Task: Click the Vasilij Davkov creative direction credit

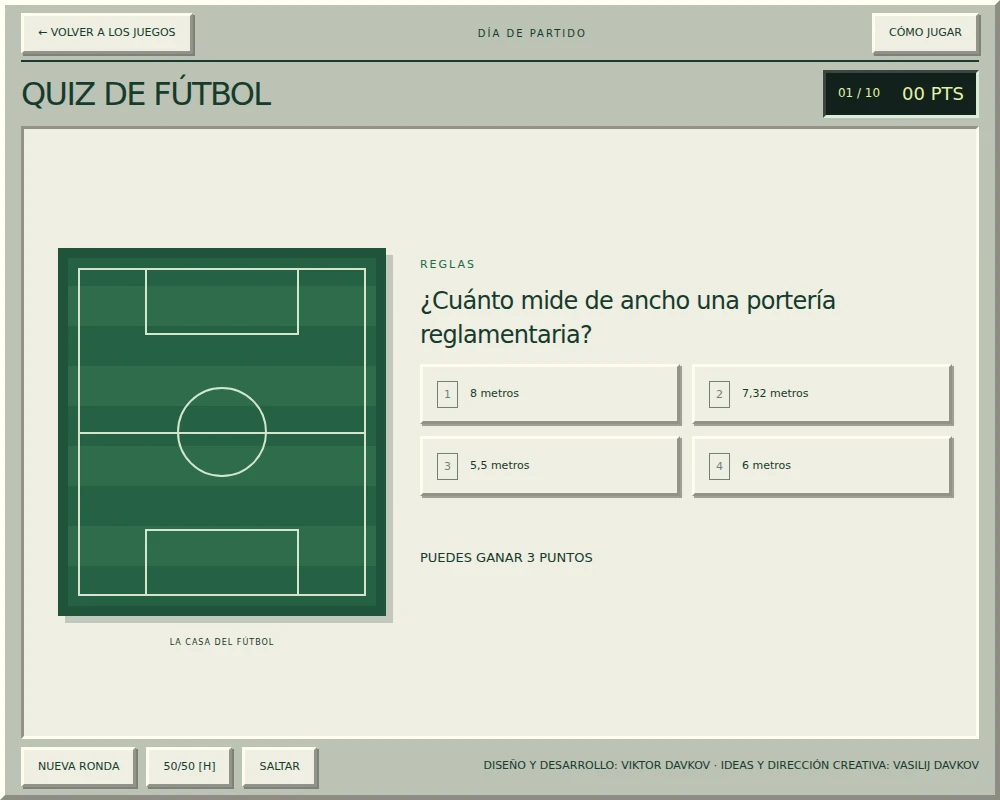Action: tap(849, 765)
